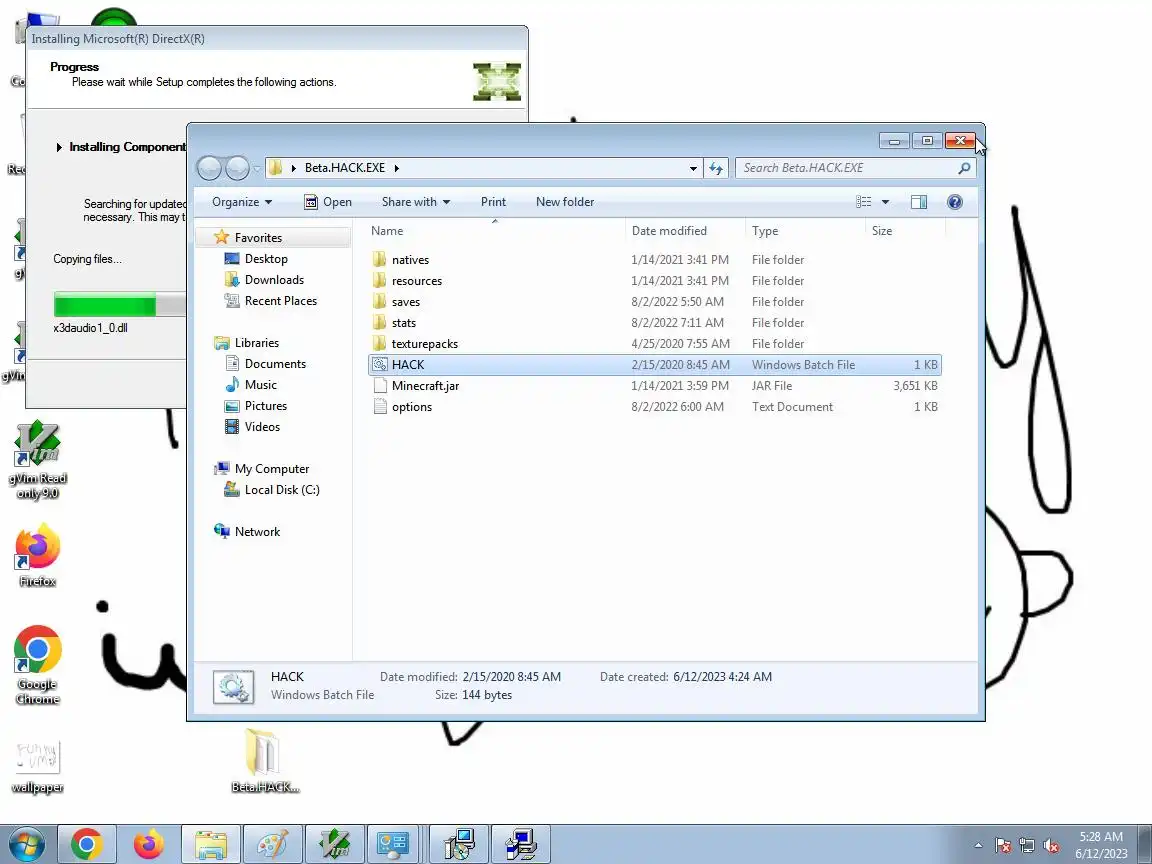1152x864 pixels.
Task: Open the Organize menu
Action: (x=242, y=202)
